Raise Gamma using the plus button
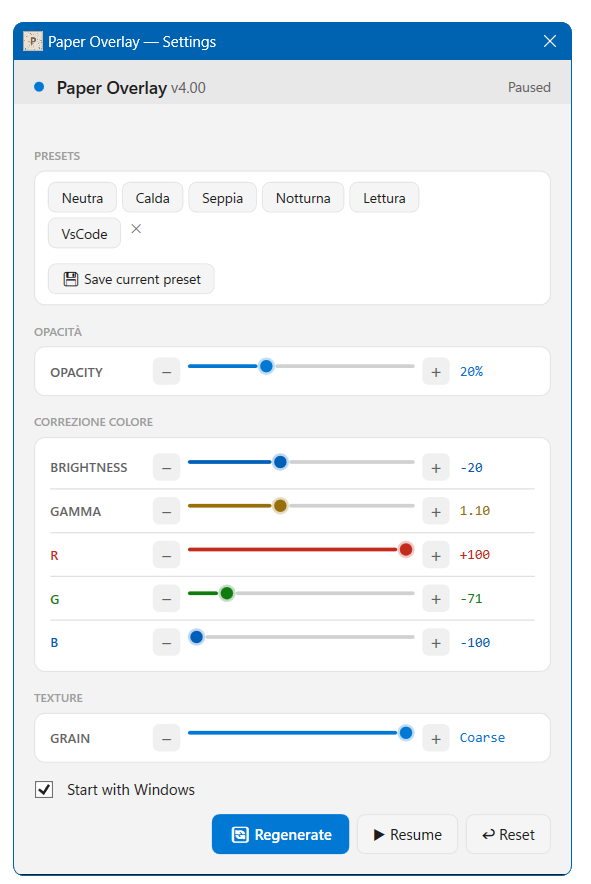The image size is (591, 884). click(x=436, y=511)
